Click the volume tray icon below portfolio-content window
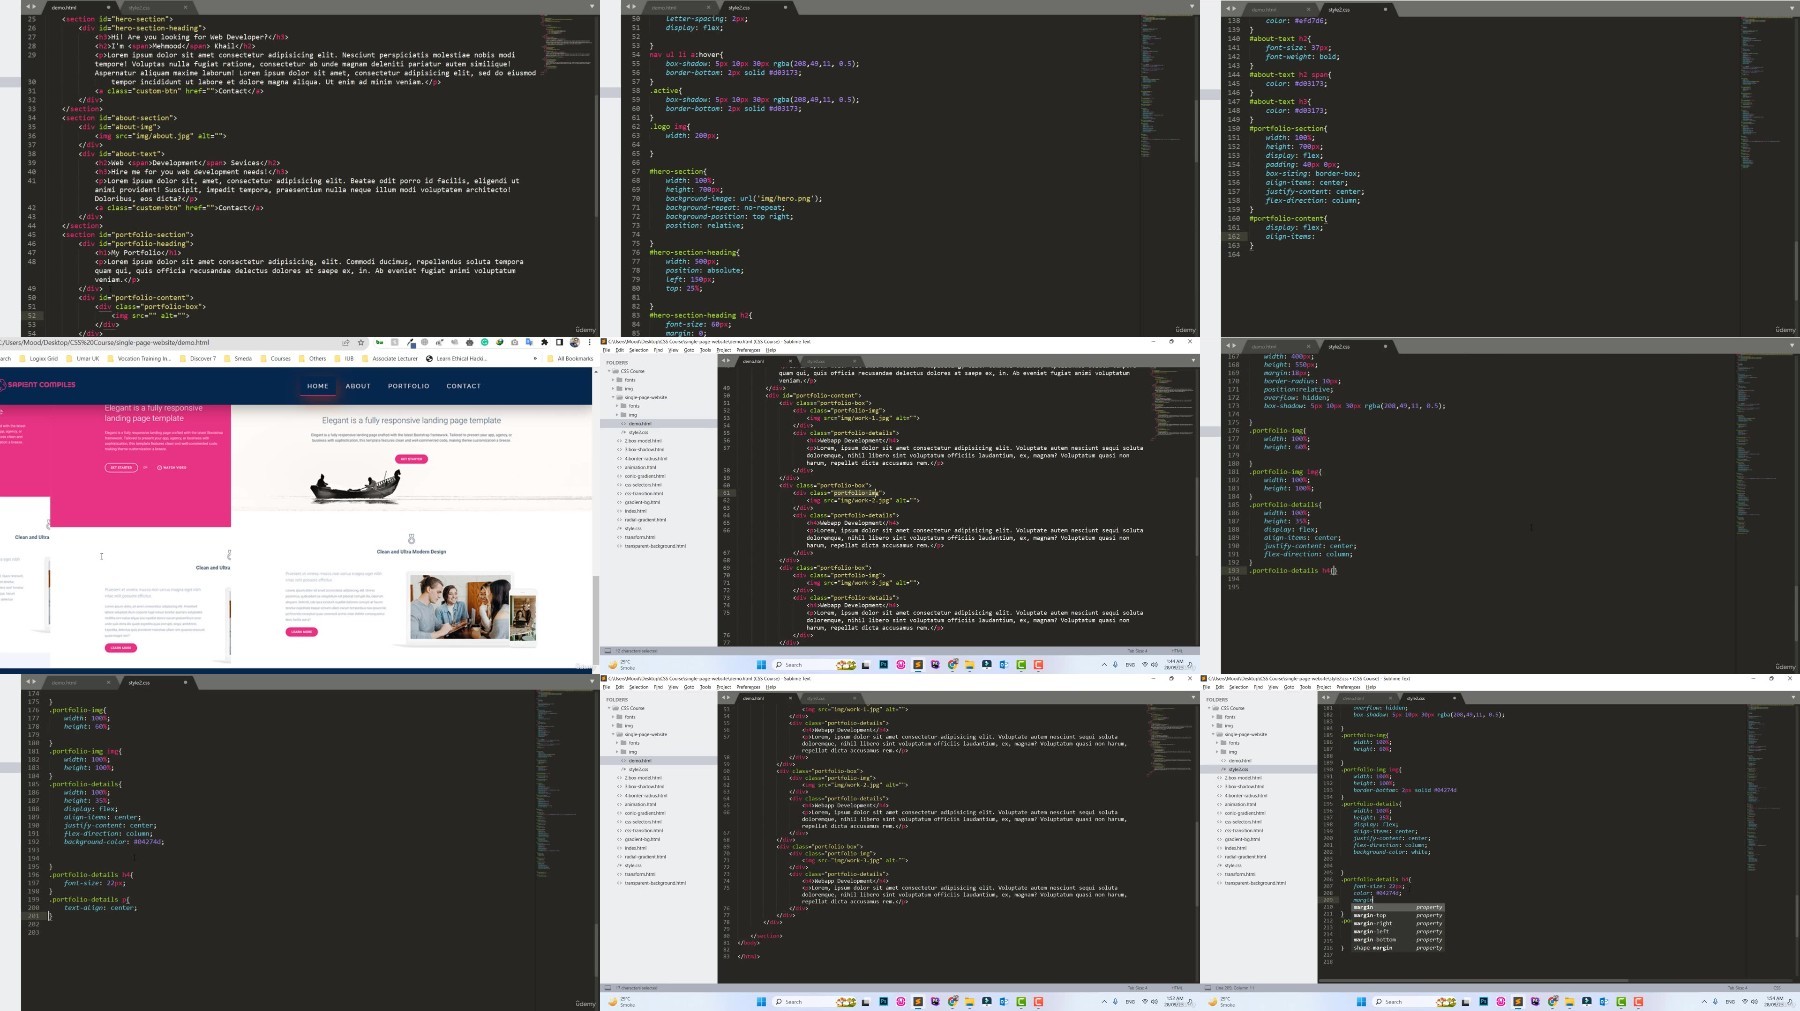This screenshot has height=1011, width=1800. click(1154, 665)
